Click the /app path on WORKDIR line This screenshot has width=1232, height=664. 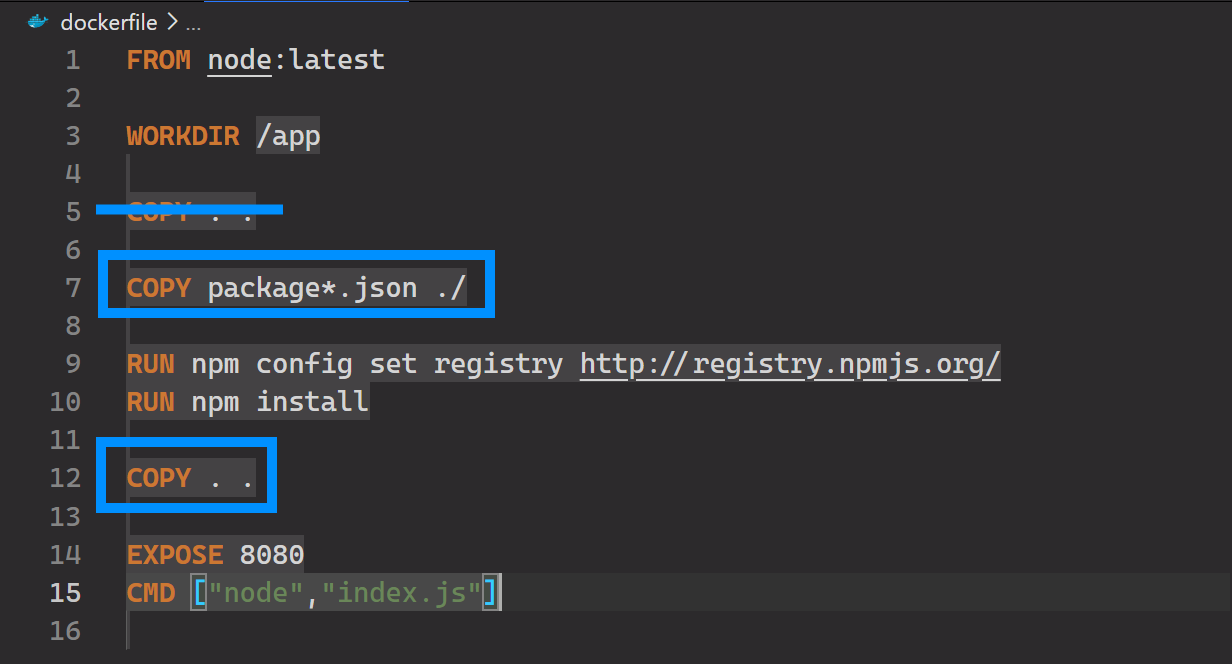288,136
